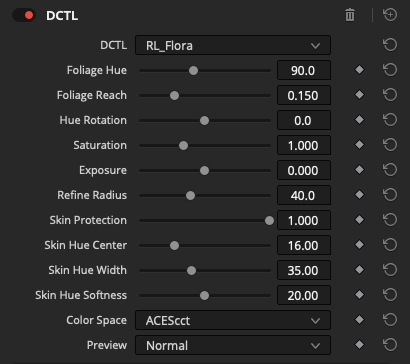This screenshot has height=364, width=410.
Task: Add keyframe for Hue Rotation
Action: 359,120
